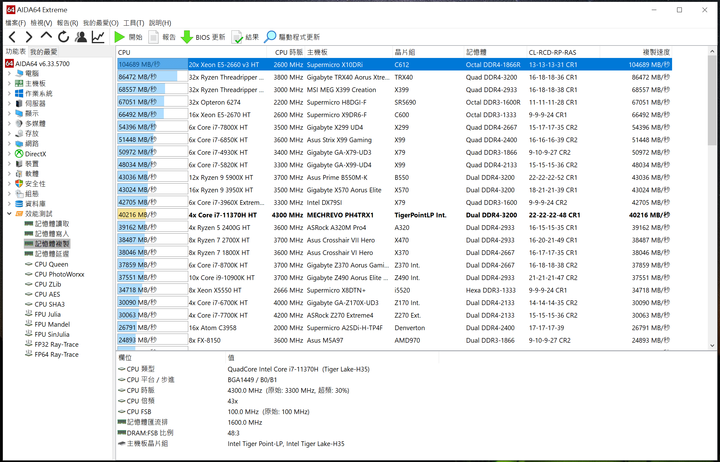
Task: Click the results list vertical scrollbar
Action: click(x=712, y=101)
